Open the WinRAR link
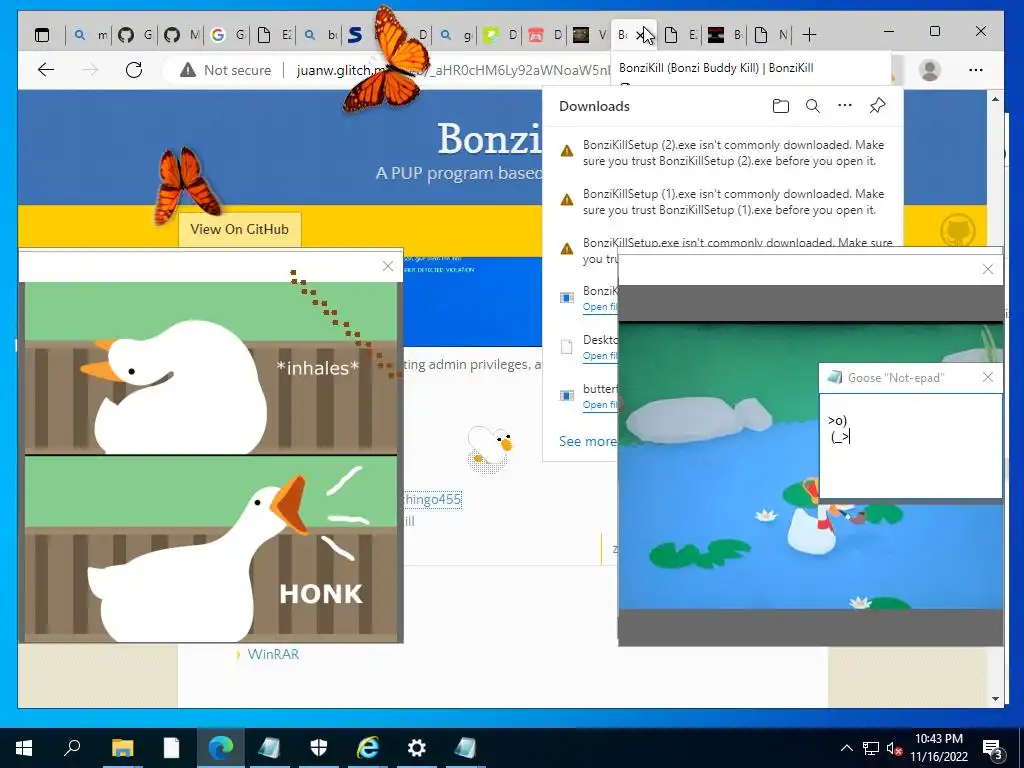 273,654
